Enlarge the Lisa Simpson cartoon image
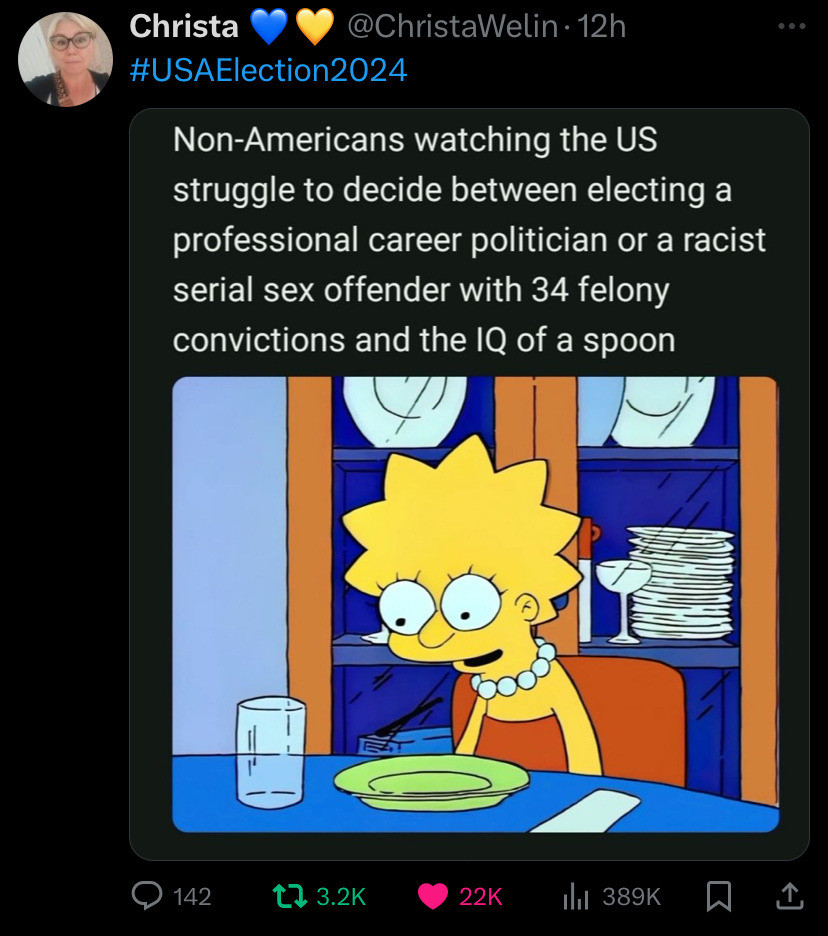The image size is (828, 936). coord(475,604)
